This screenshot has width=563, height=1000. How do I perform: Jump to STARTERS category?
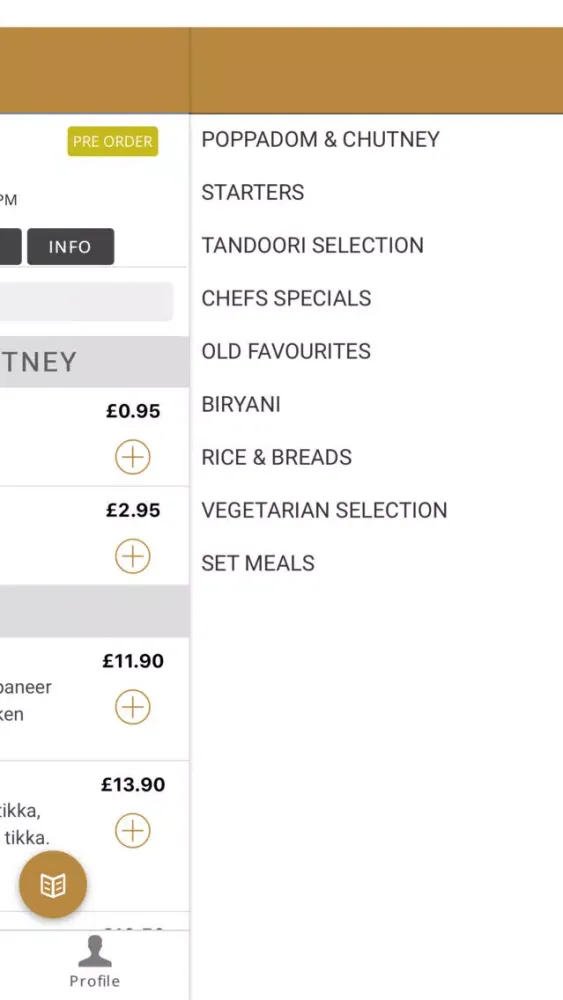252,193
